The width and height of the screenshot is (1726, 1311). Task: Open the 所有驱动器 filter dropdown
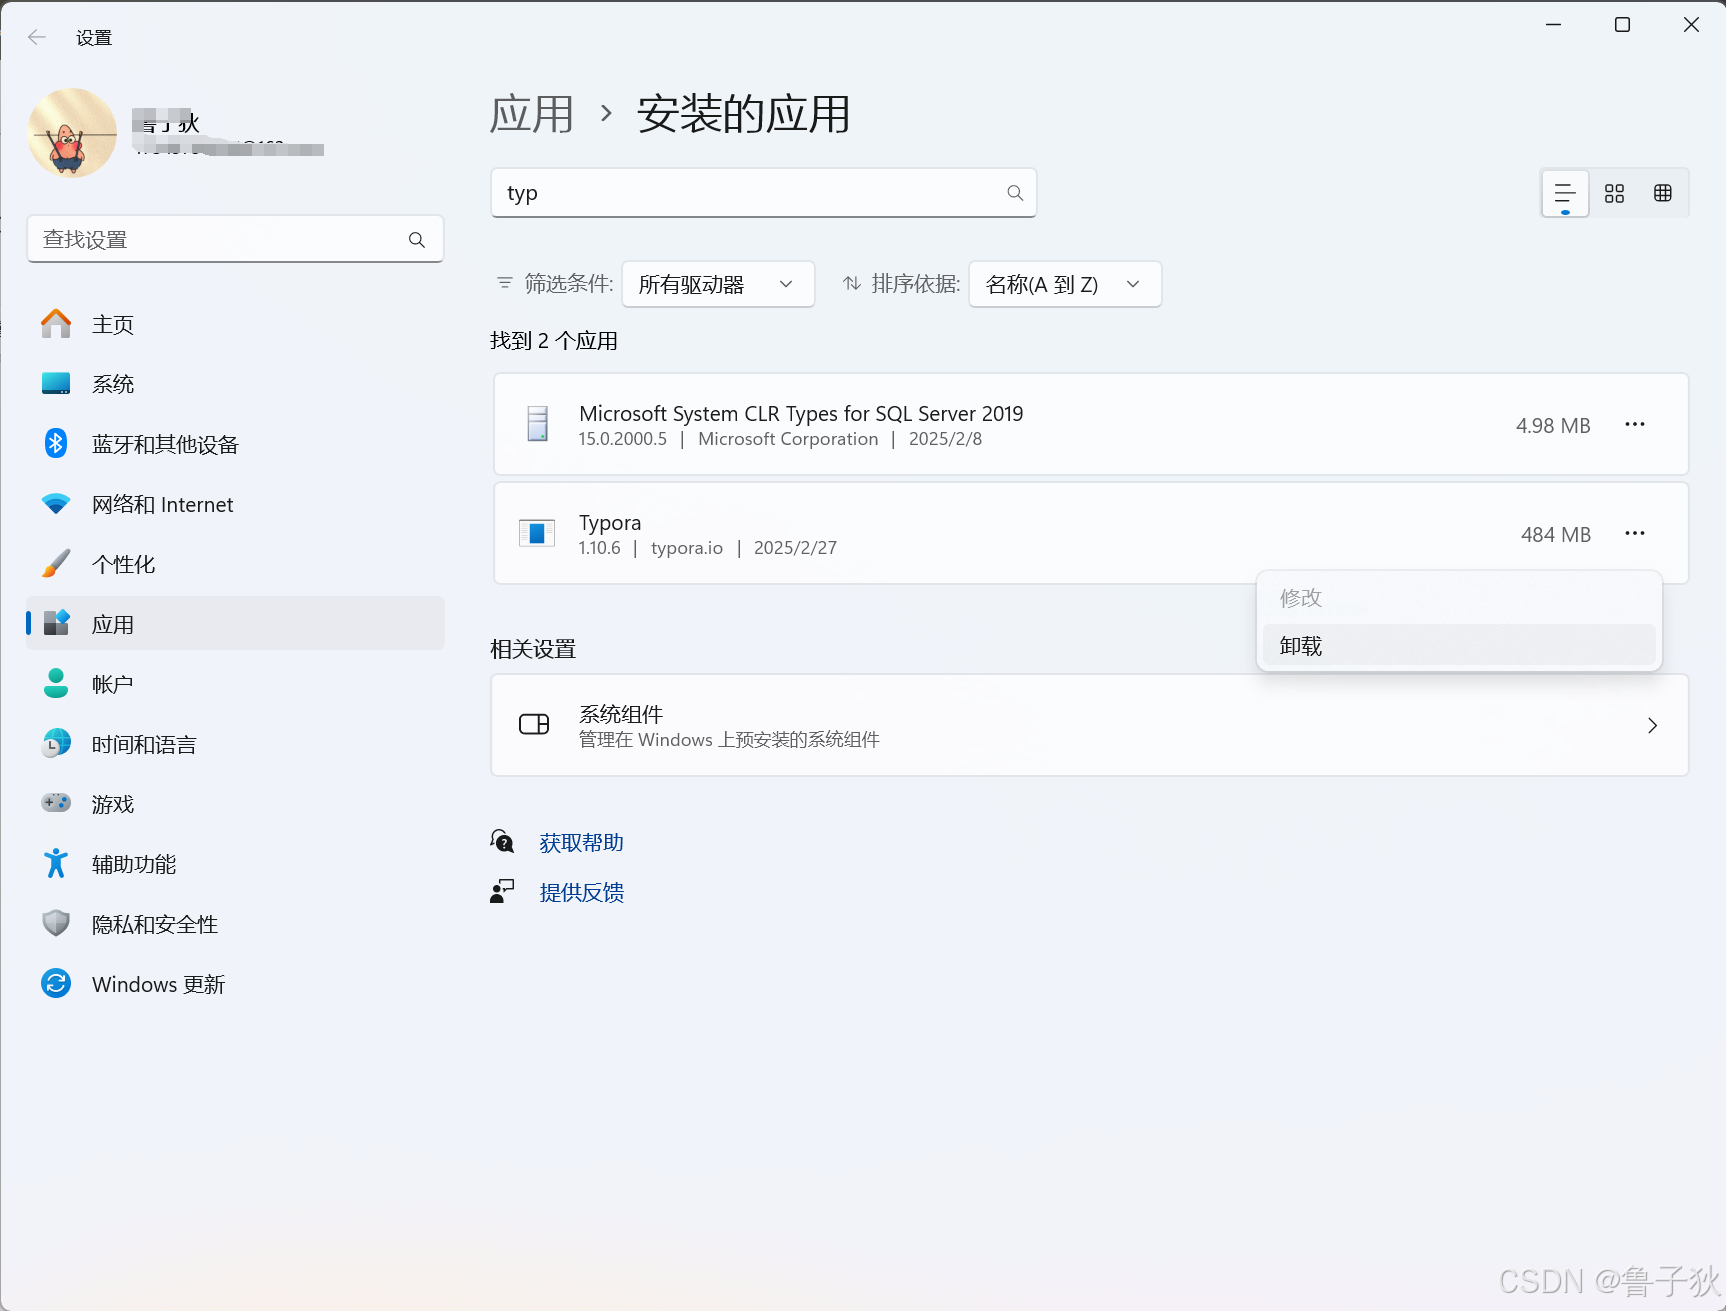pos(718,284)
